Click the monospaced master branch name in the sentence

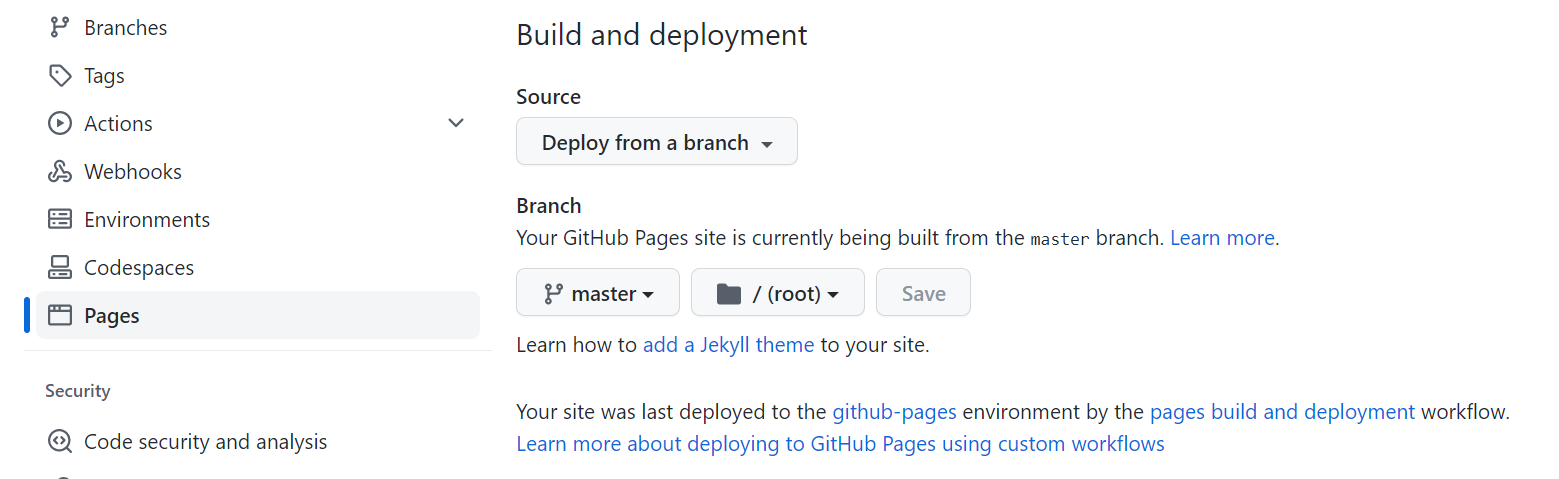pos(1060,240)
